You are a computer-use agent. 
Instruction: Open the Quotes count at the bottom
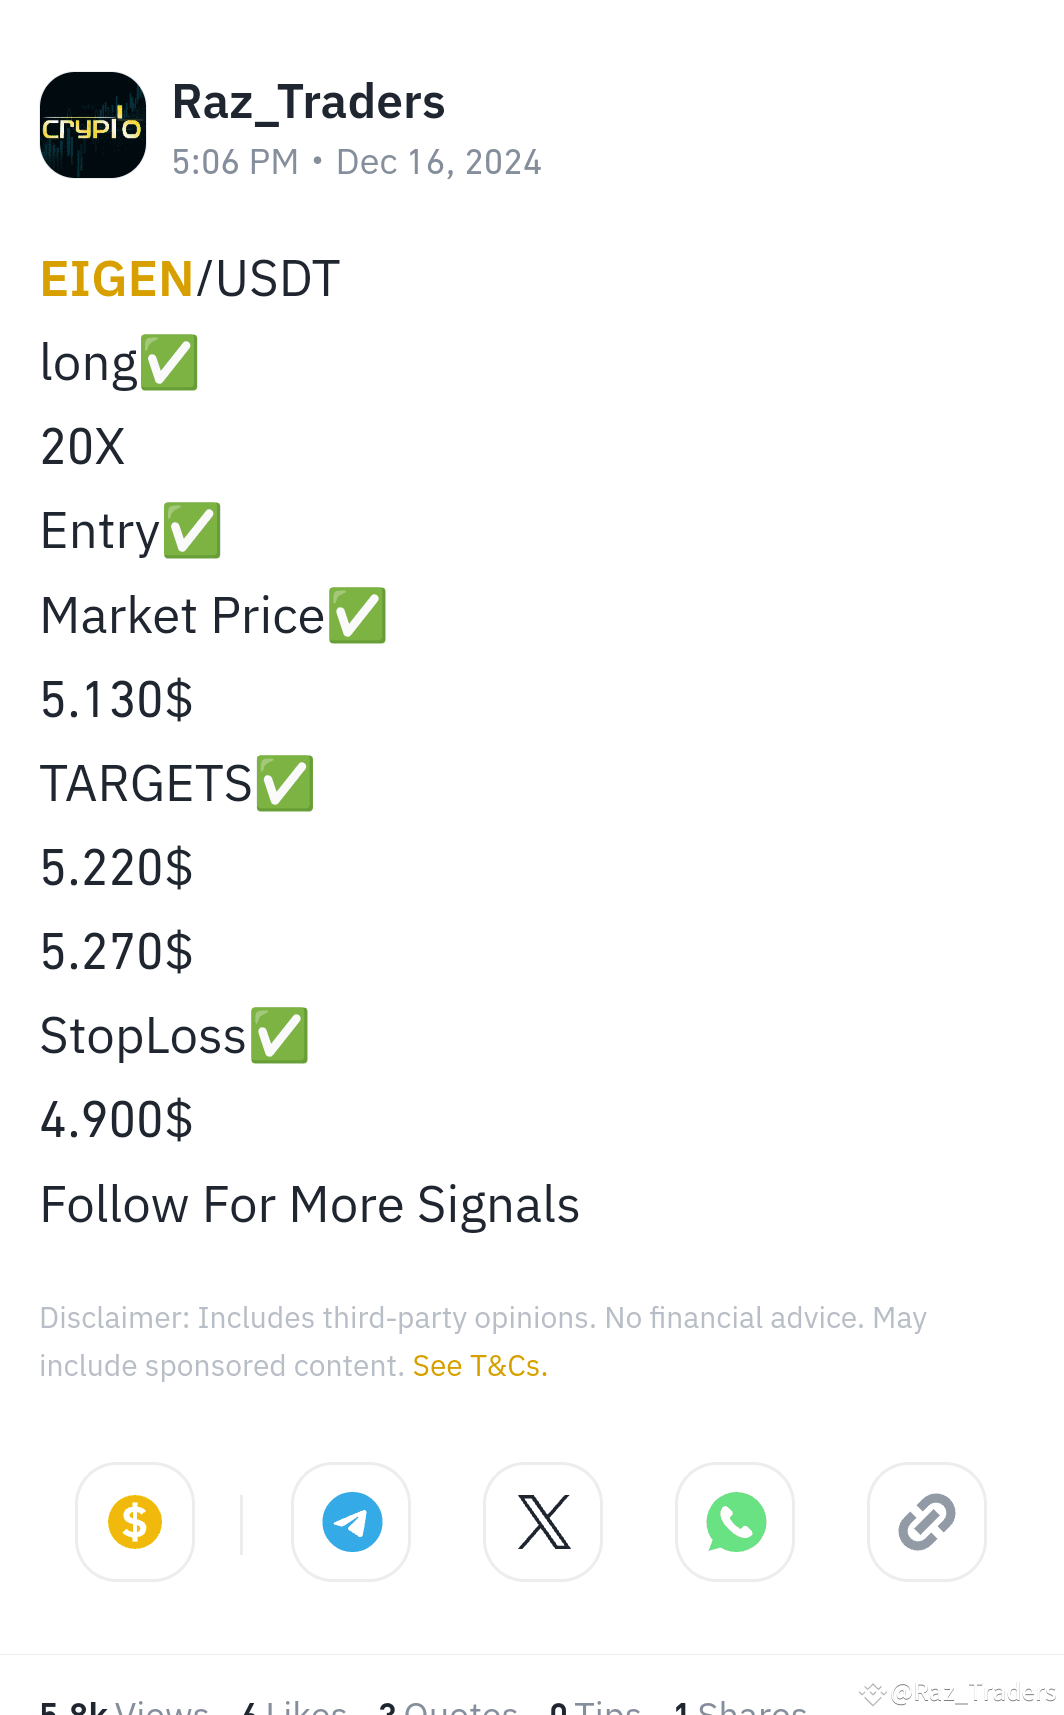[448, 1707]
